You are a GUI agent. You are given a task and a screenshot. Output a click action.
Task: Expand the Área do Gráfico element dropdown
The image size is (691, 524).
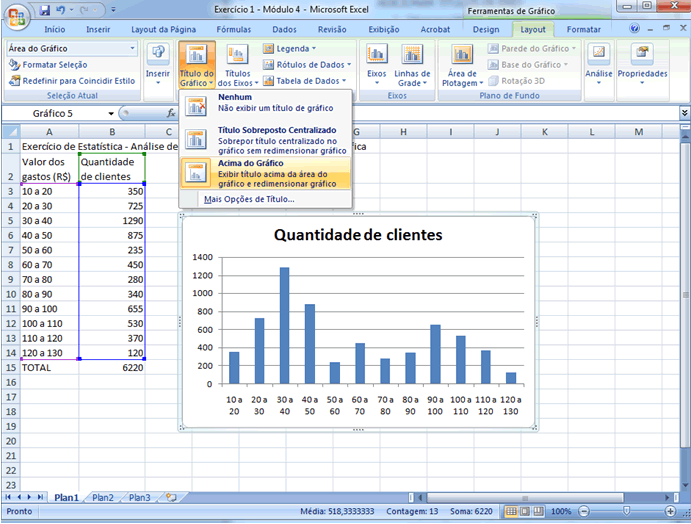coord(132,48)
